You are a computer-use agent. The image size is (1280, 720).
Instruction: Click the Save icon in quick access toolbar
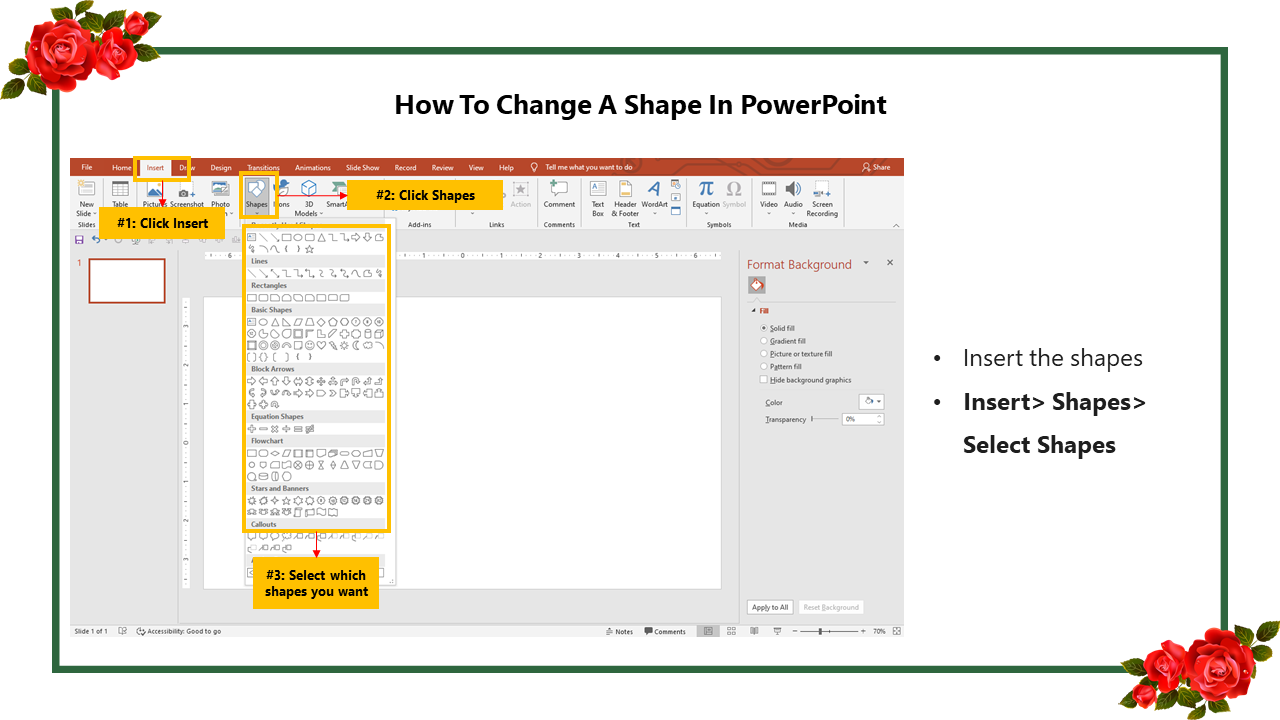[79, 240]
